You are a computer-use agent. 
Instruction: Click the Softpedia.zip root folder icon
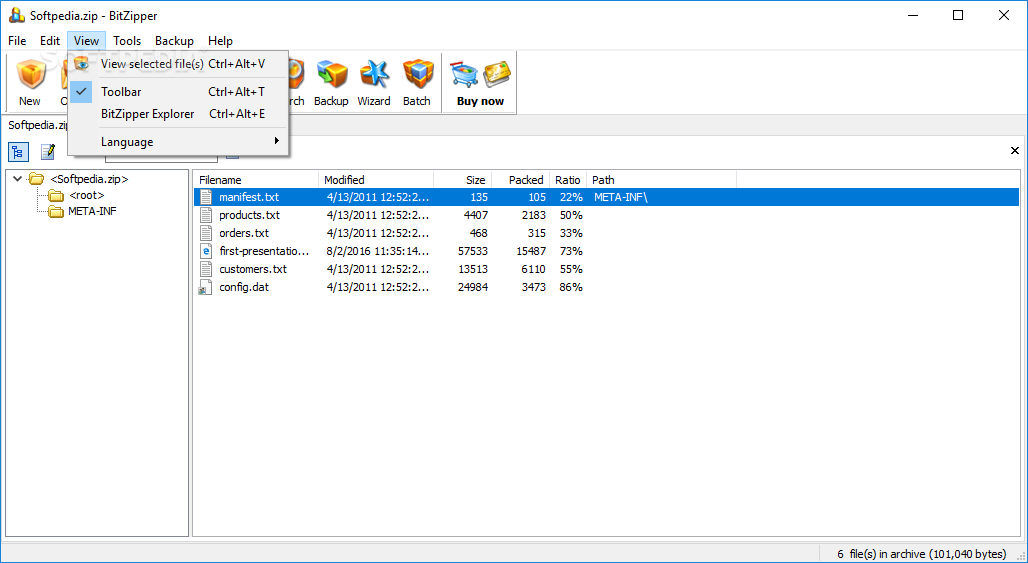[x=36, y=178]
